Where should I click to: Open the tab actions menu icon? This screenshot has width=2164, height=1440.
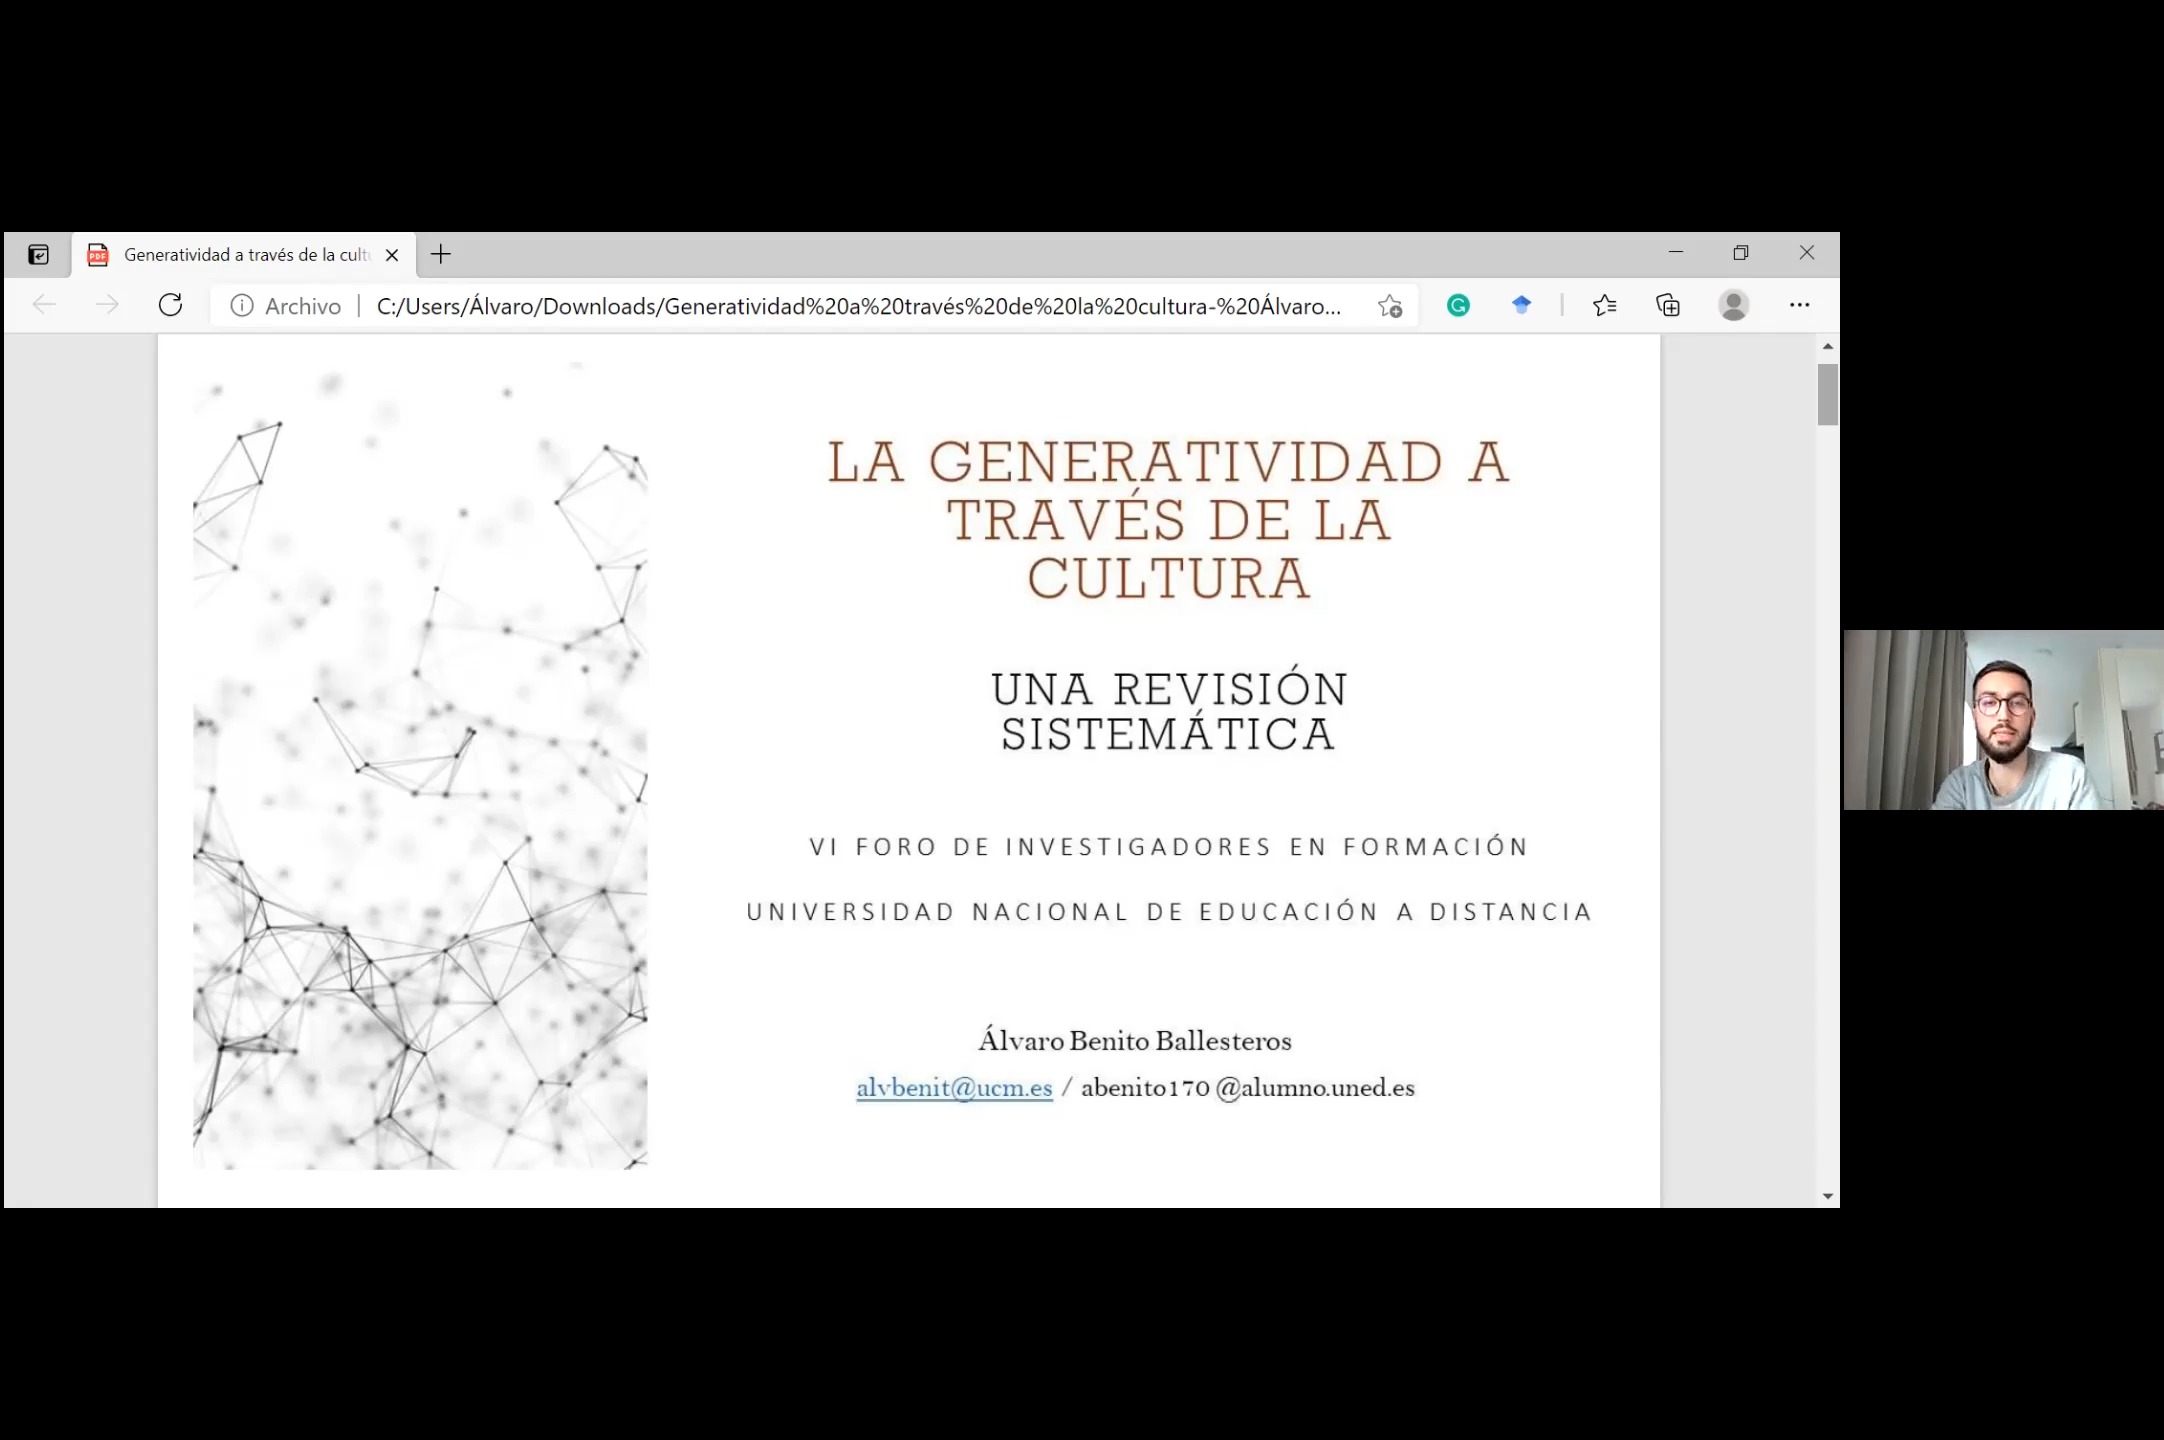[x=38, y=255]
